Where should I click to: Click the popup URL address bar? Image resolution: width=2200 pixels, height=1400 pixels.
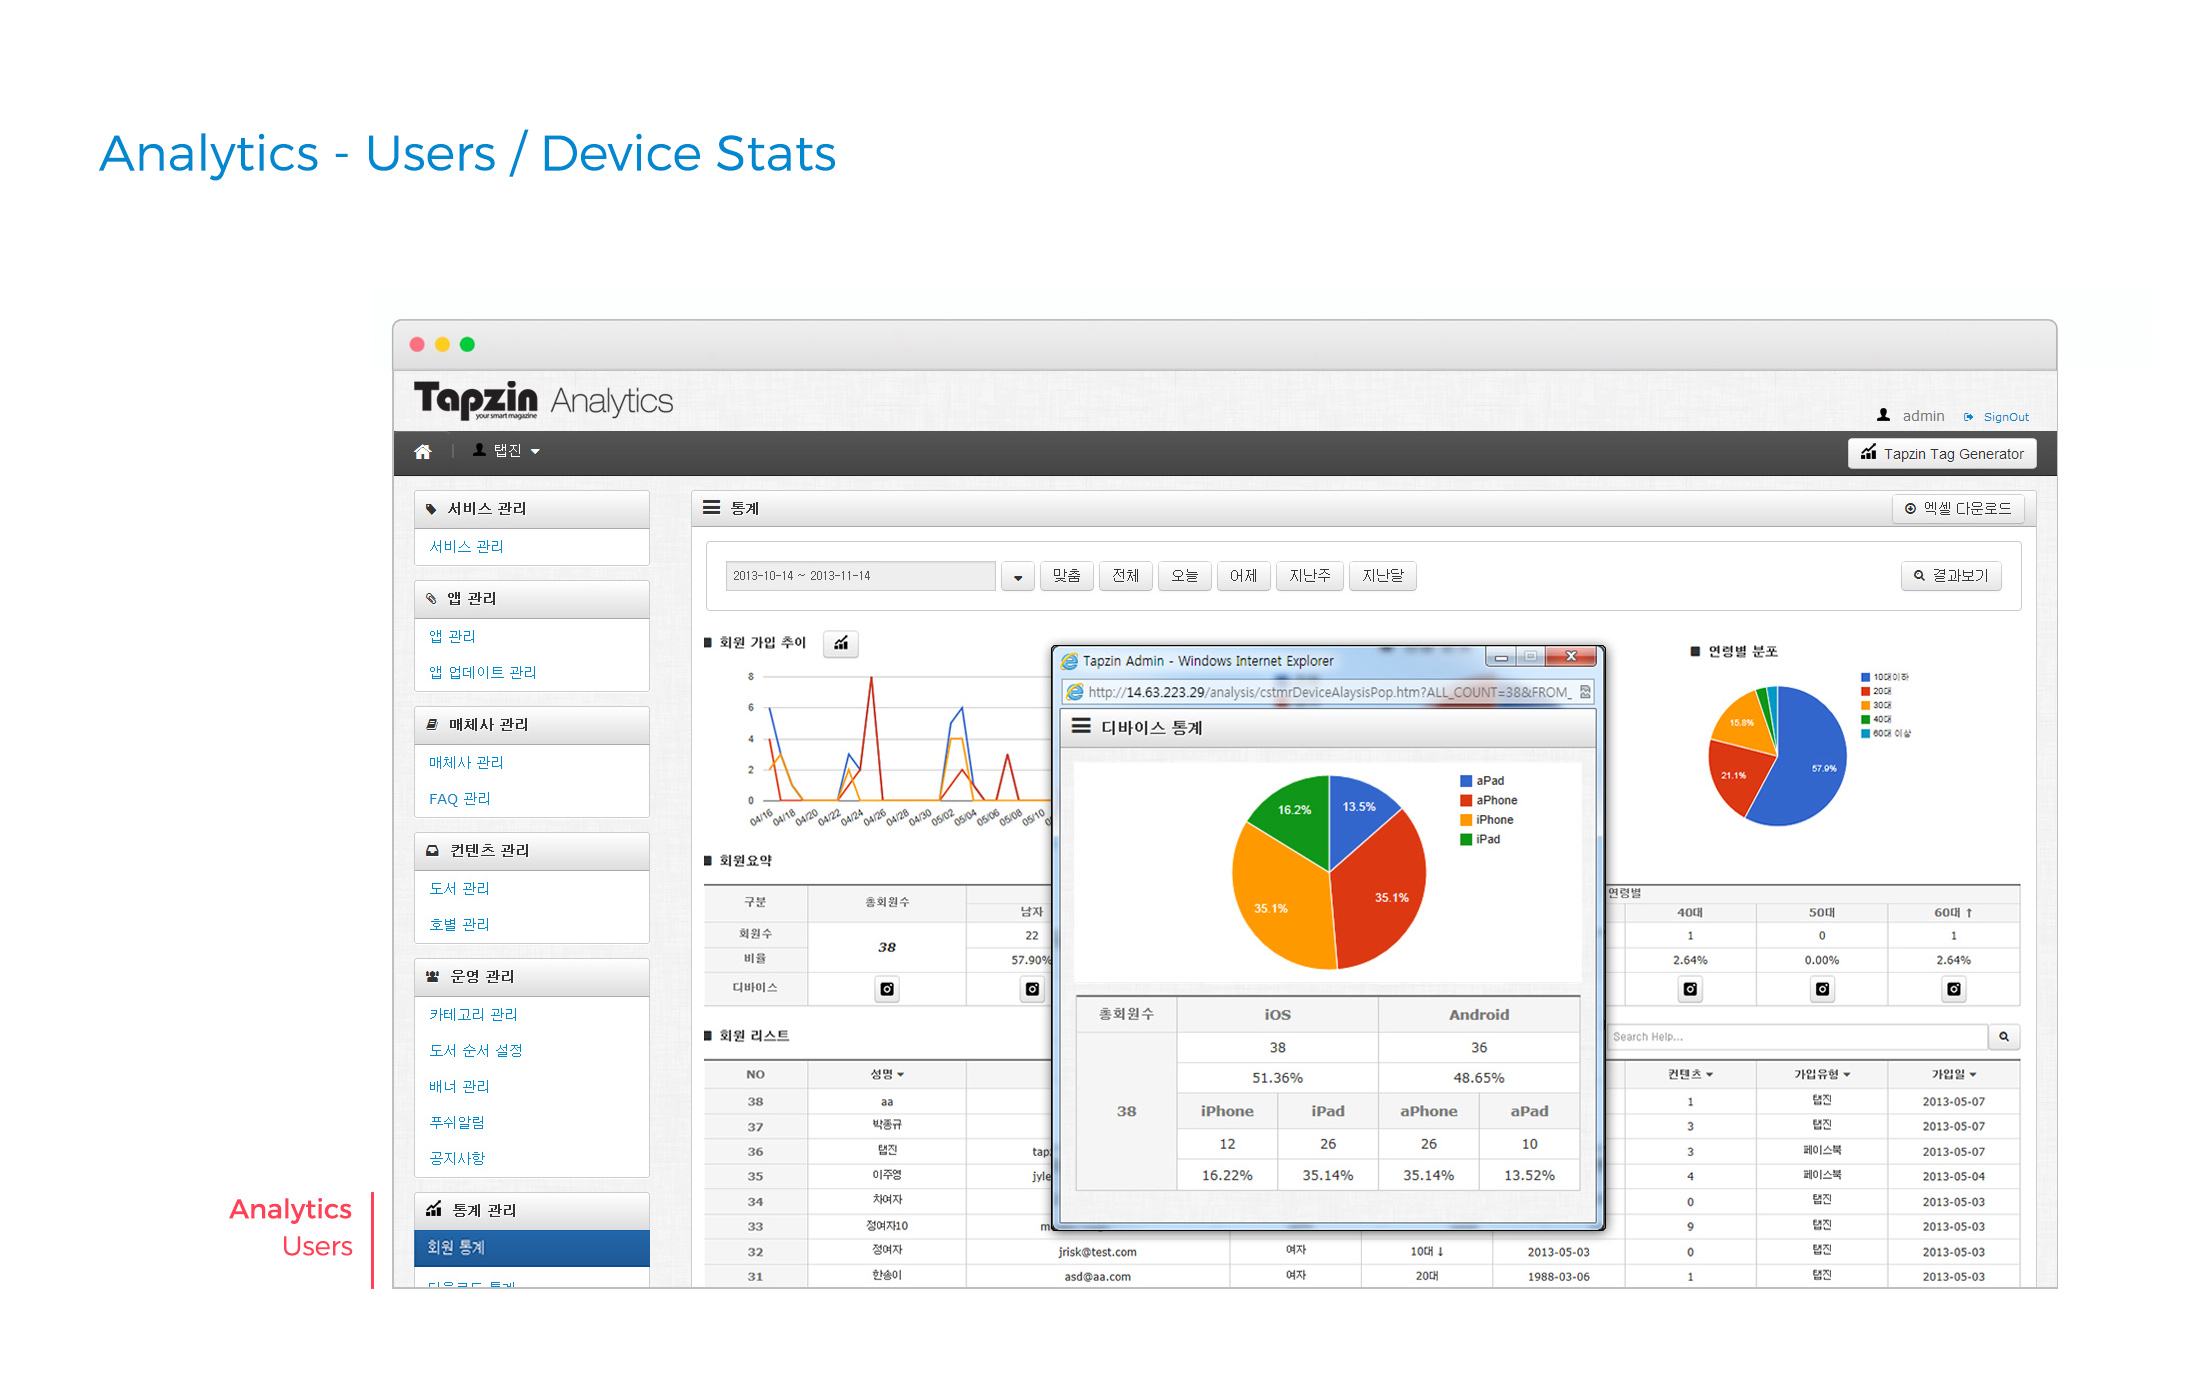click(x=1328, y=692)
